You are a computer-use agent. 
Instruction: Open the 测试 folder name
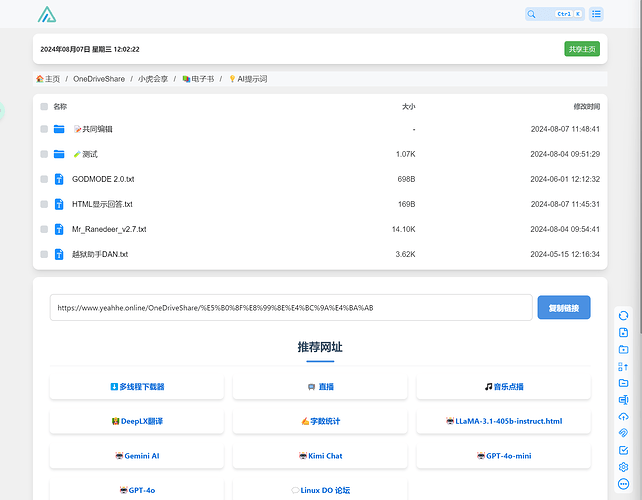[x=86, y=154]
